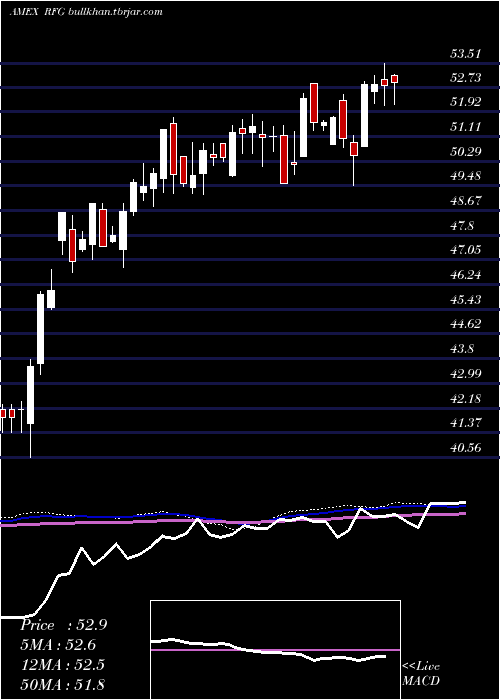The image size is (500, 700).
Task: Click the 40.56 price axis label
Action: coord(466,447)
